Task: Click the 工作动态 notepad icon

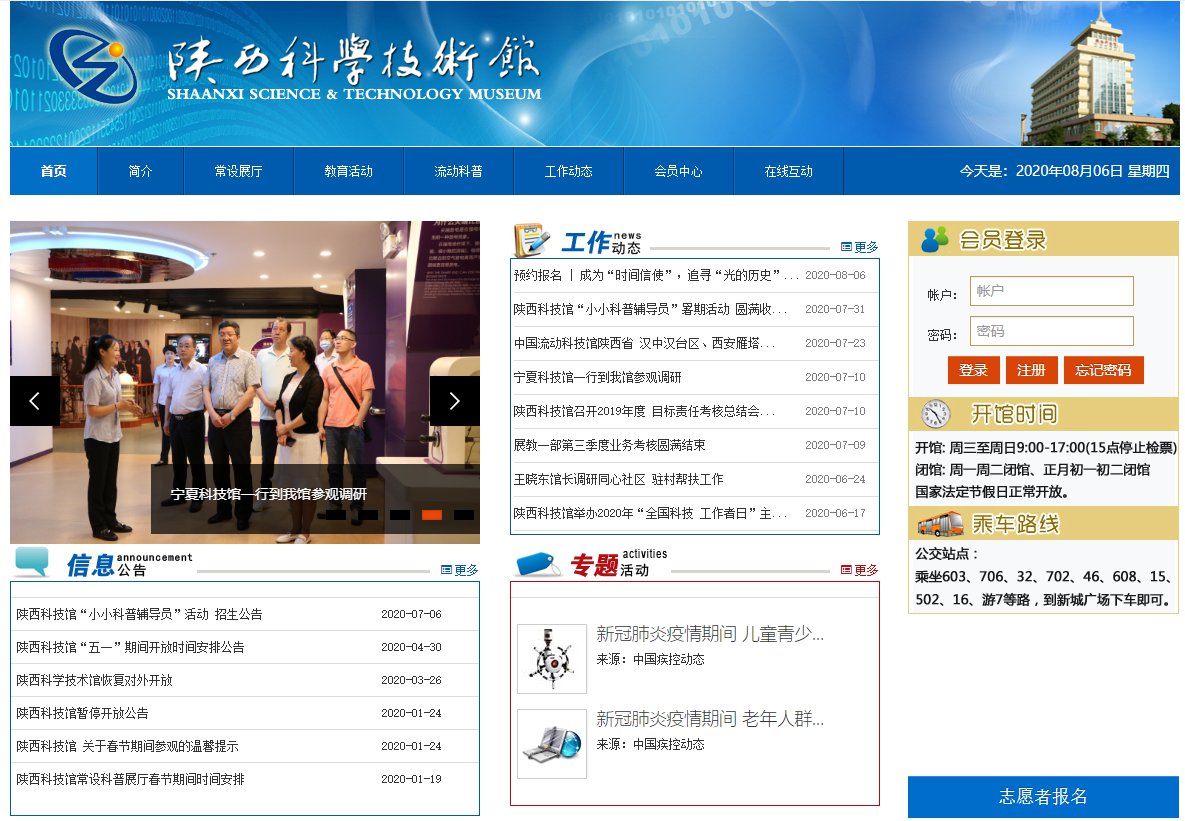Action: click(531, 240)
